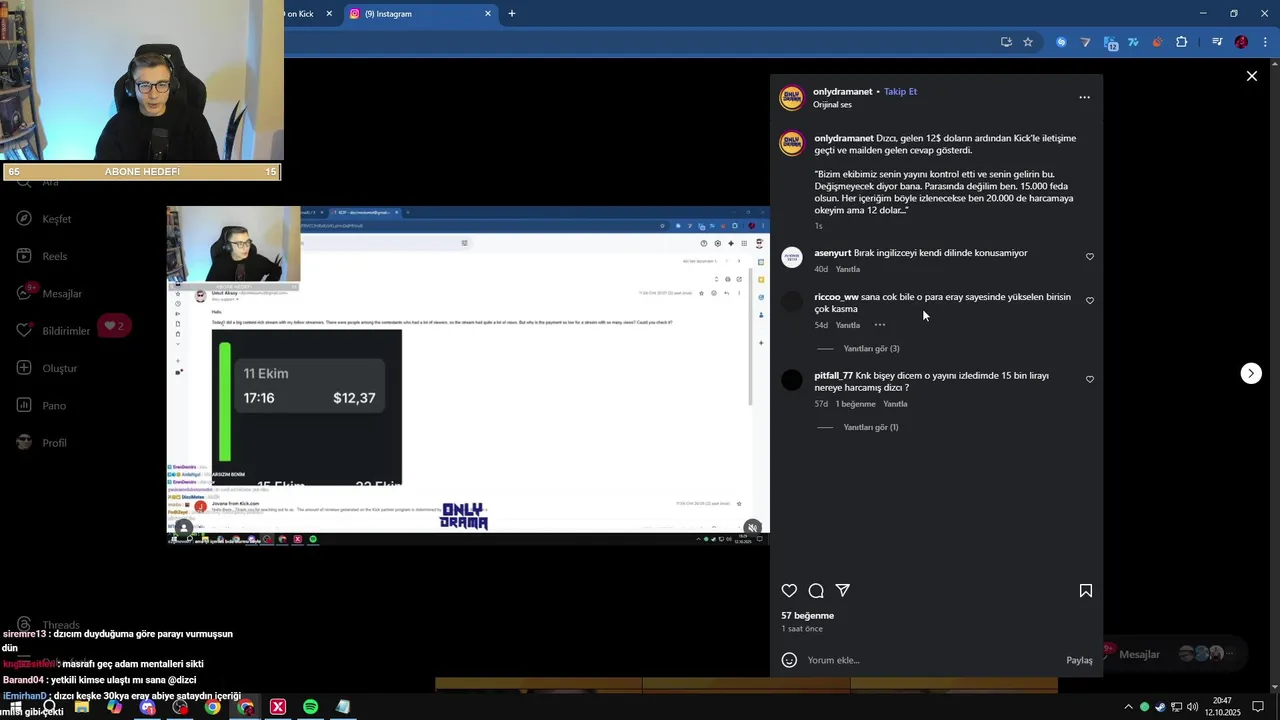Close the 'on Kick' tab
The height and width of the screenshot is (720, 1280).
click(329, 14)
